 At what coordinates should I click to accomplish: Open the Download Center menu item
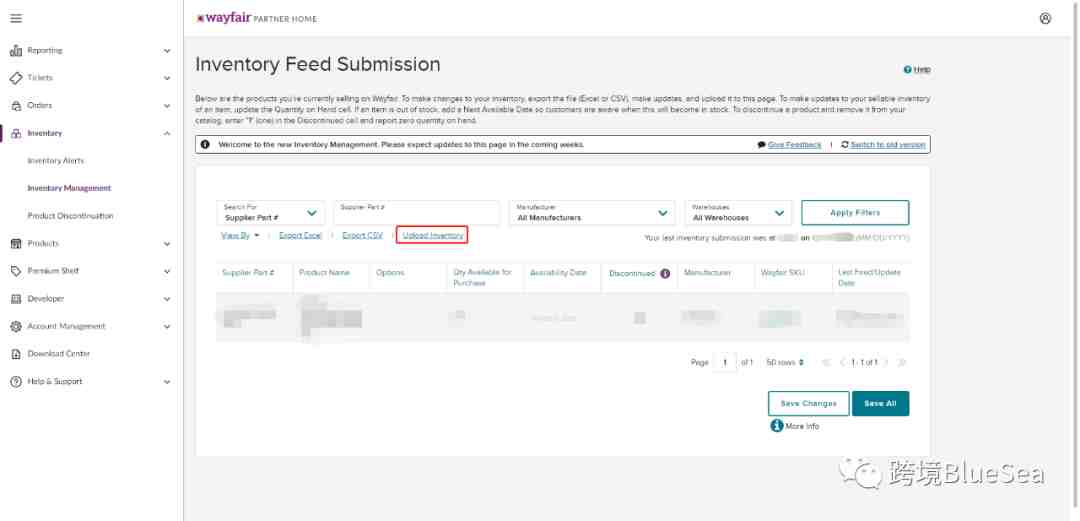click(59, 354)
